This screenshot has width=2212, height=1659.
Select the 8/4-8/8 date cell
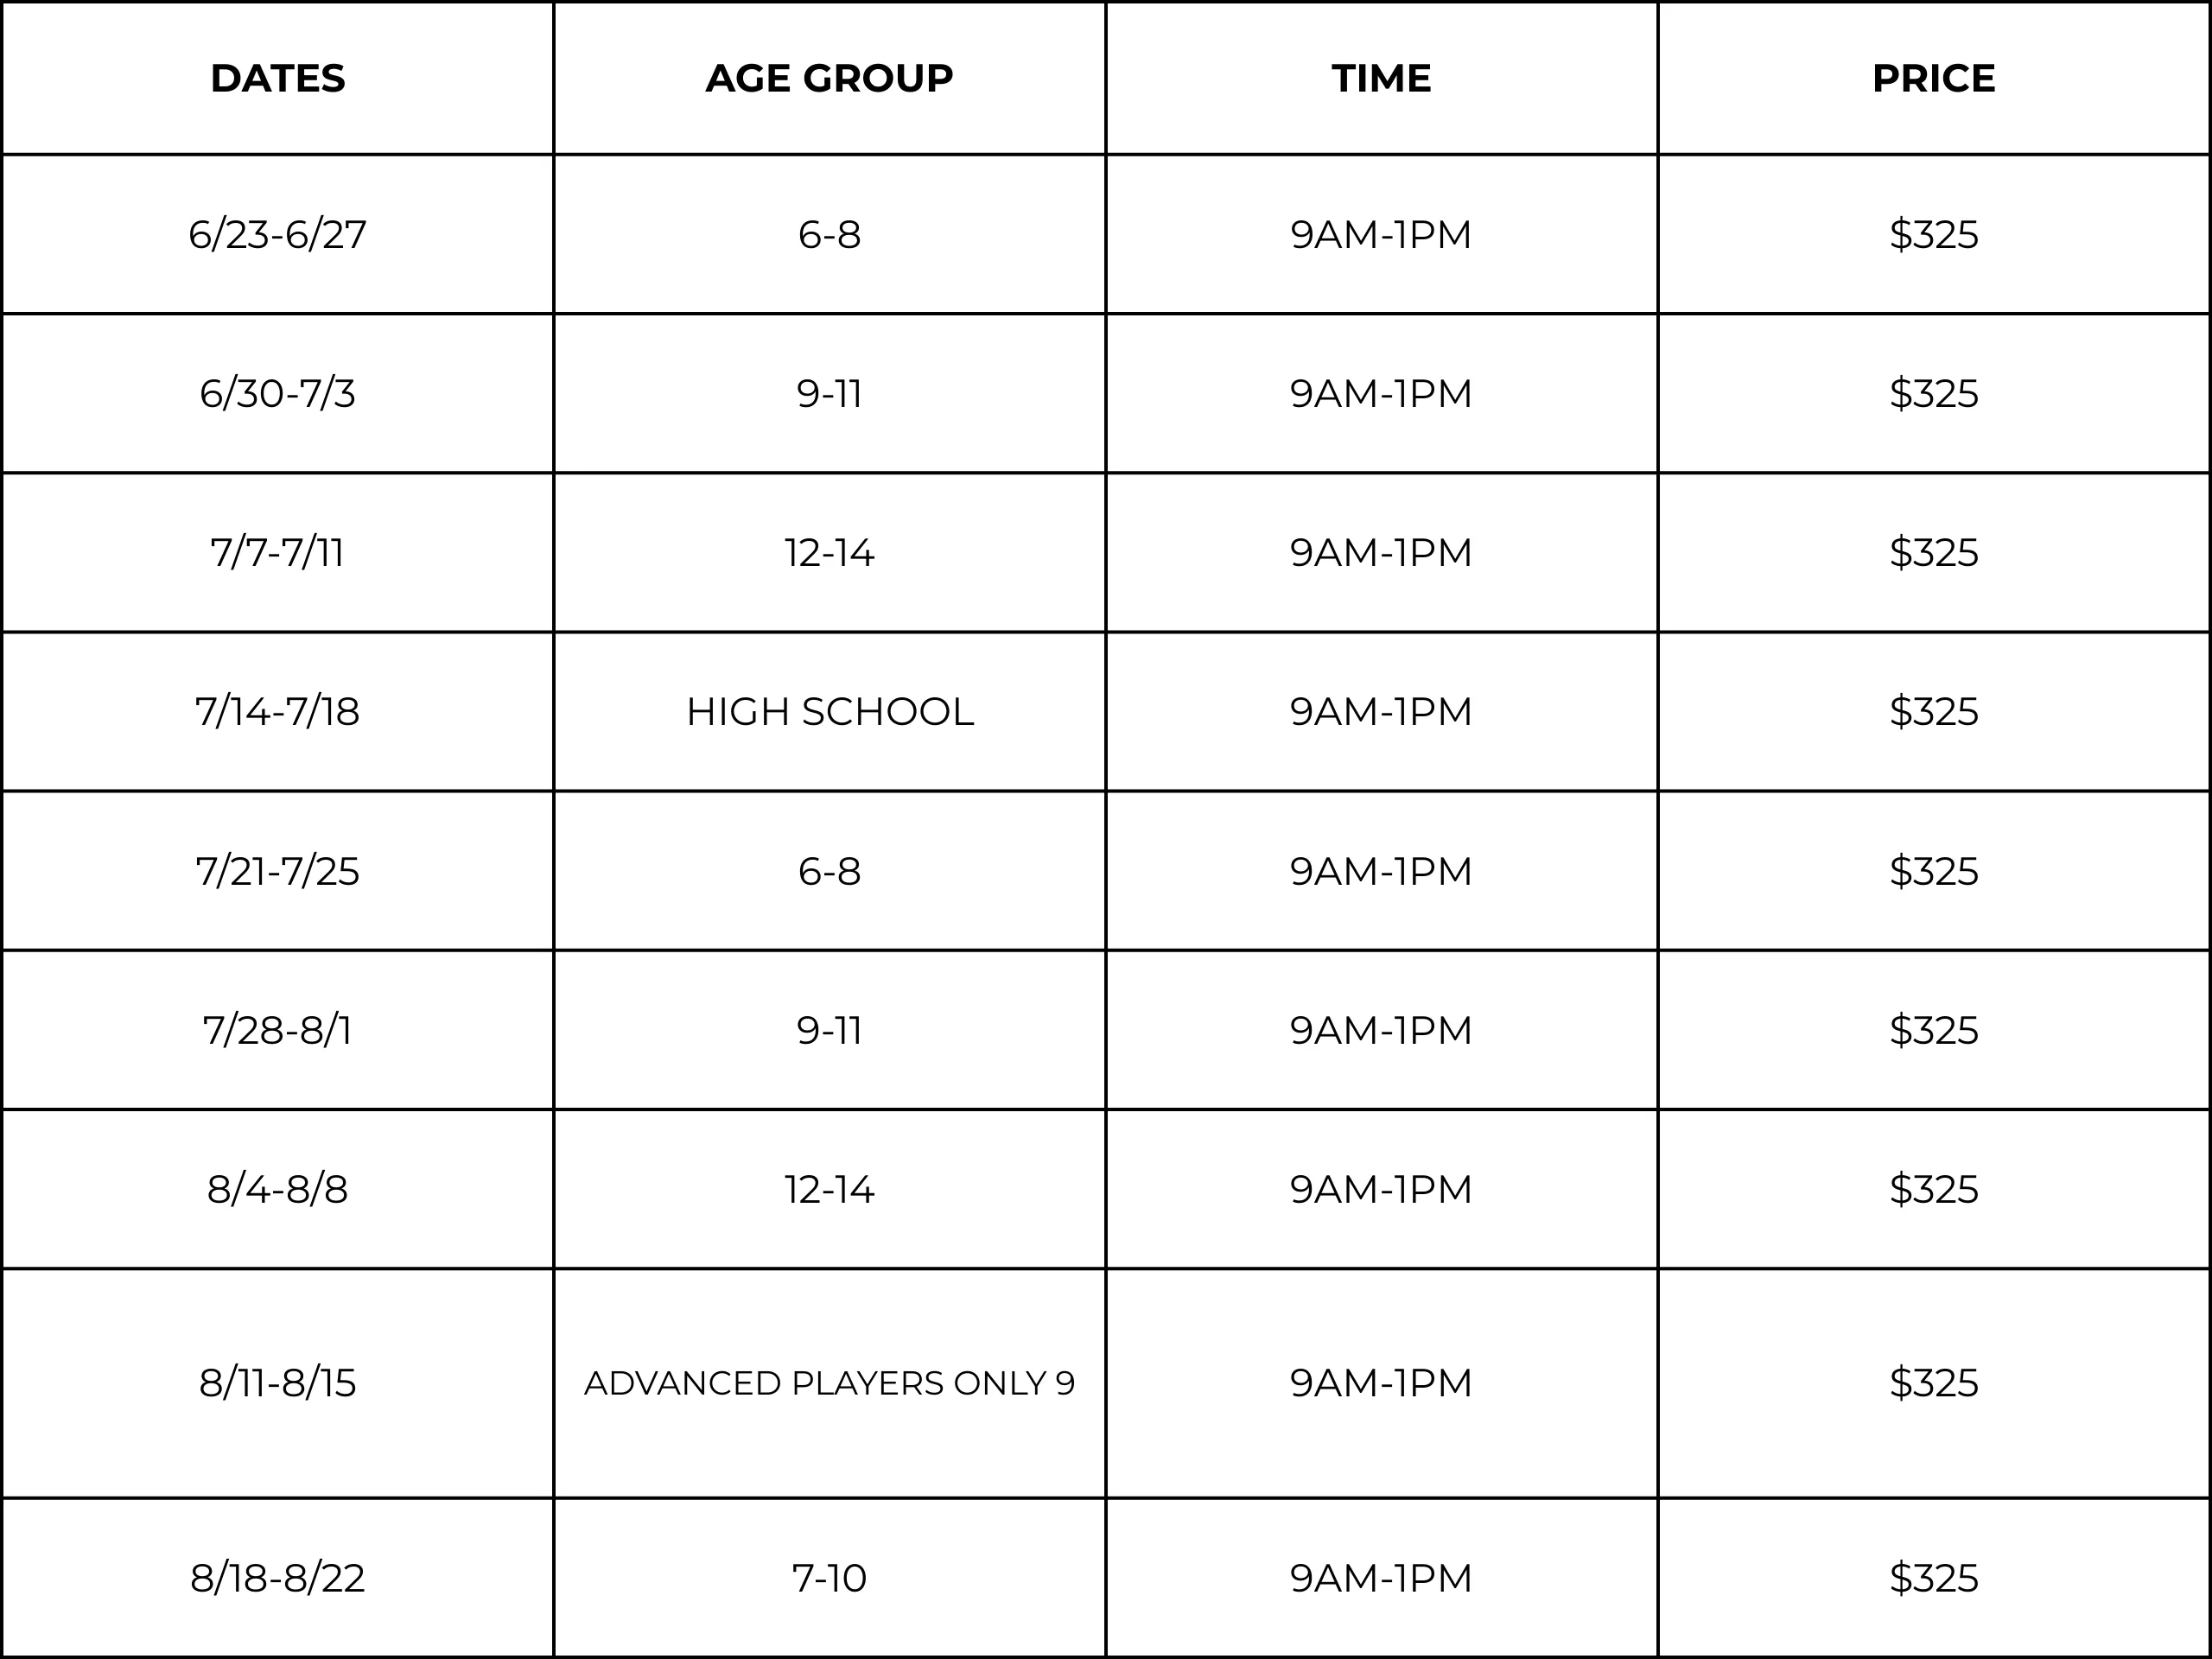click(277, 1189)
